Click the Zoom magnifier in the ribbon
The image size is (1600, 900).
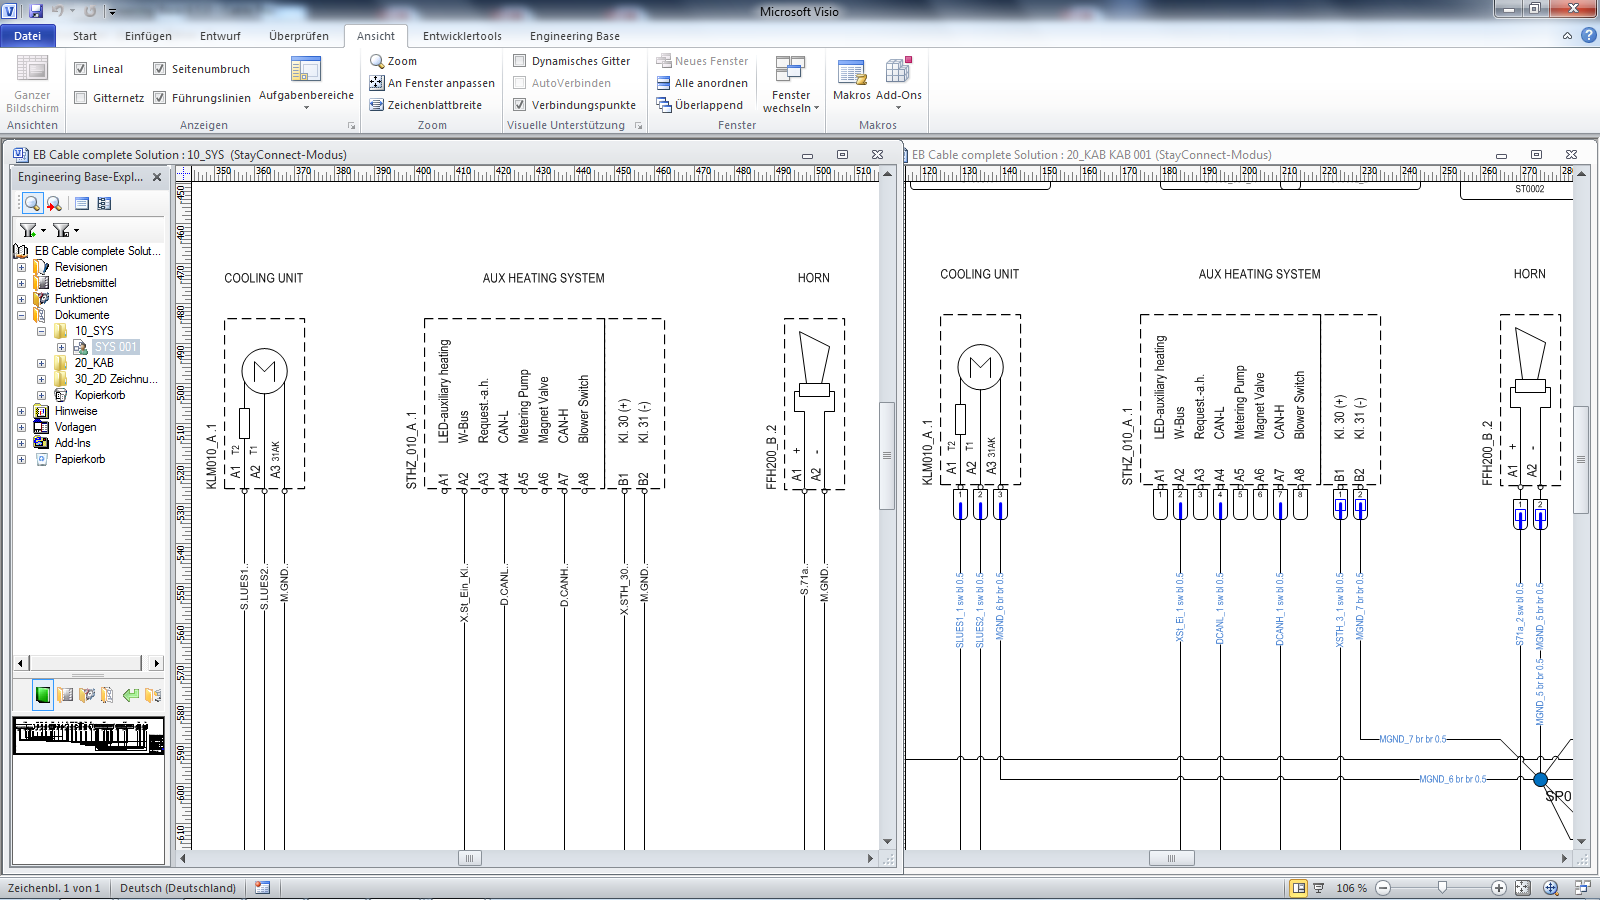click(377, 61)
